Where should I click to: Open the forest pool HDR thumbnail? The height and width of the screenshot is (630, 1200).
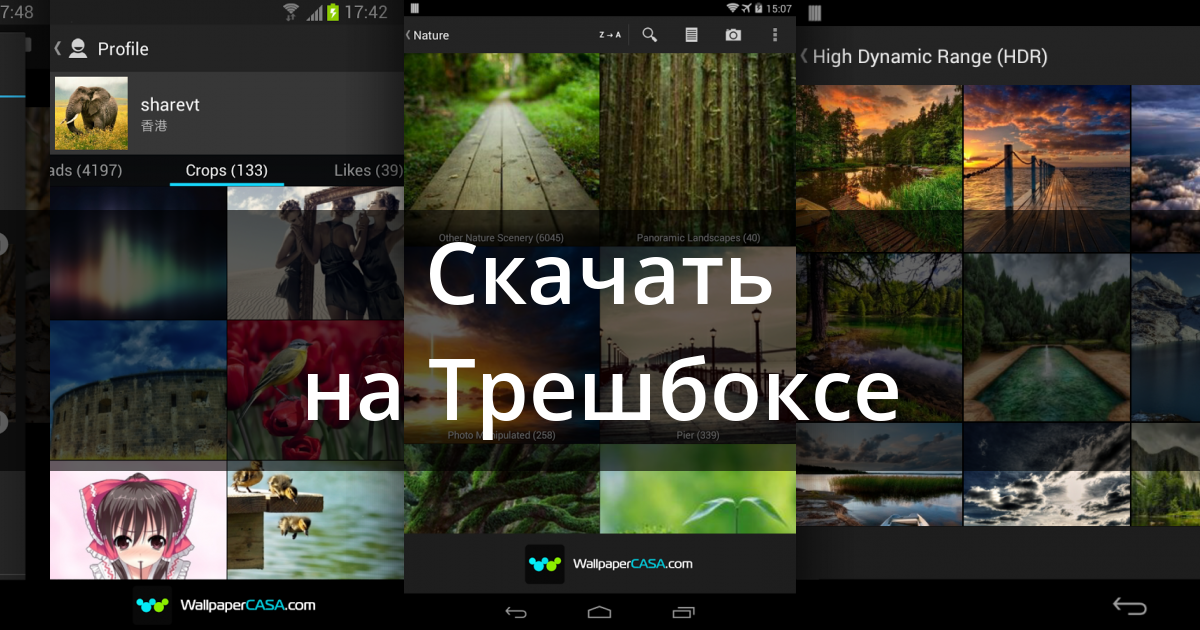[1047, 338]
